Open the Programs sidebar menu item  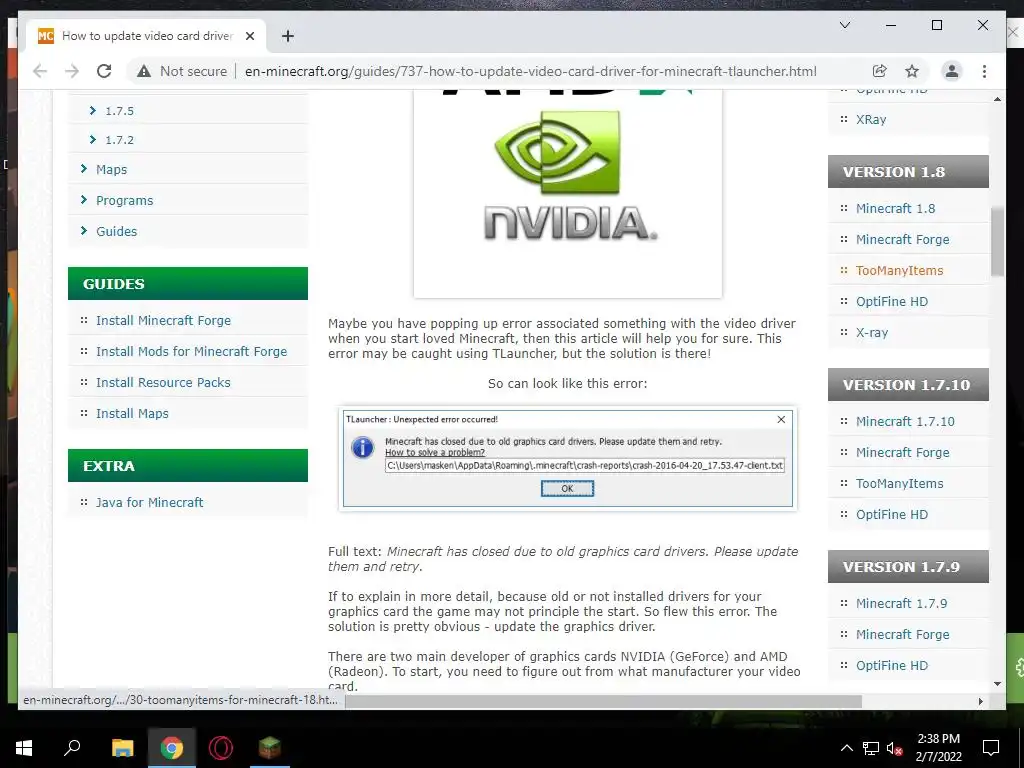click(125, 200)
